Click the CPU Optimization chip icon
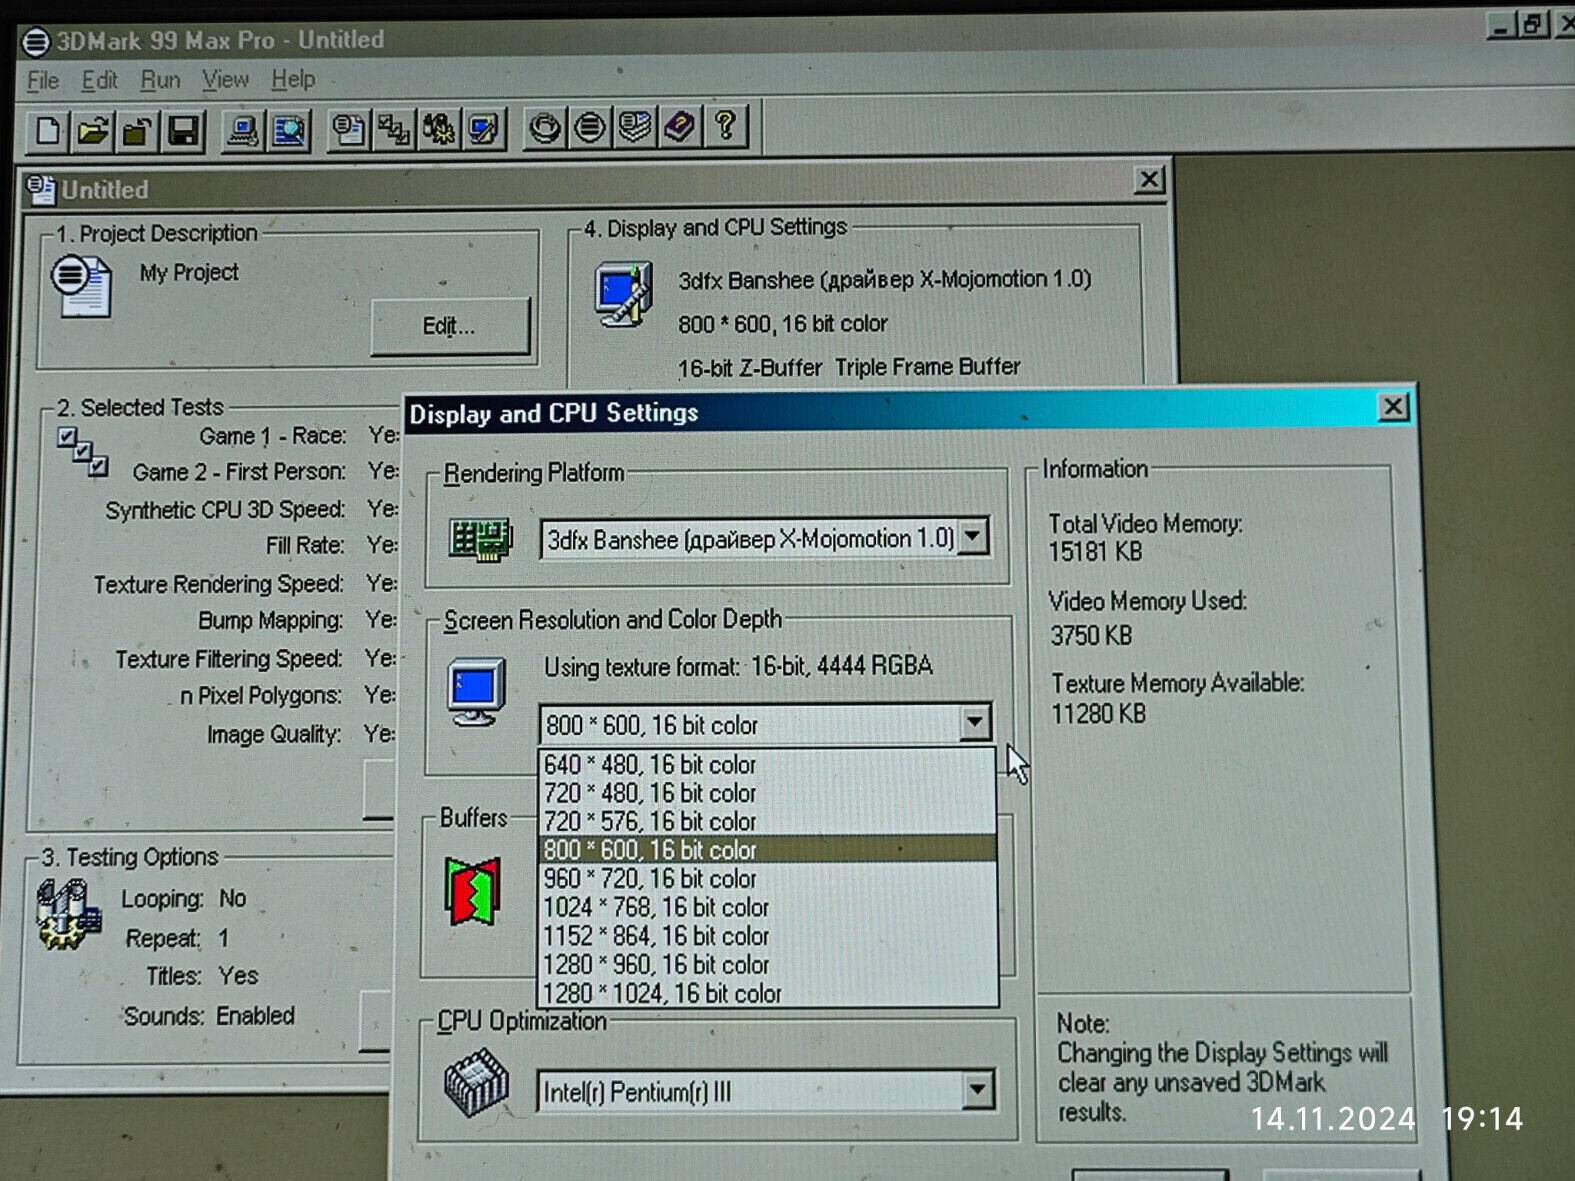Screen dimensions: 1575x1181 (x=476, y=1082)
